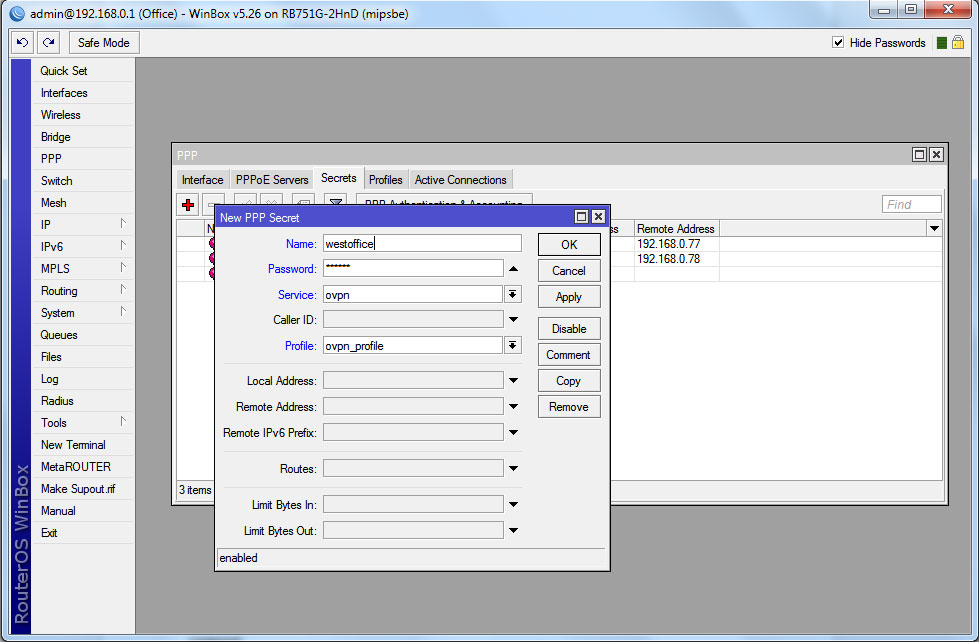Click the undo arrow in the toolbar
This screenshot has width=979, height=642.
tap(23, 43)
